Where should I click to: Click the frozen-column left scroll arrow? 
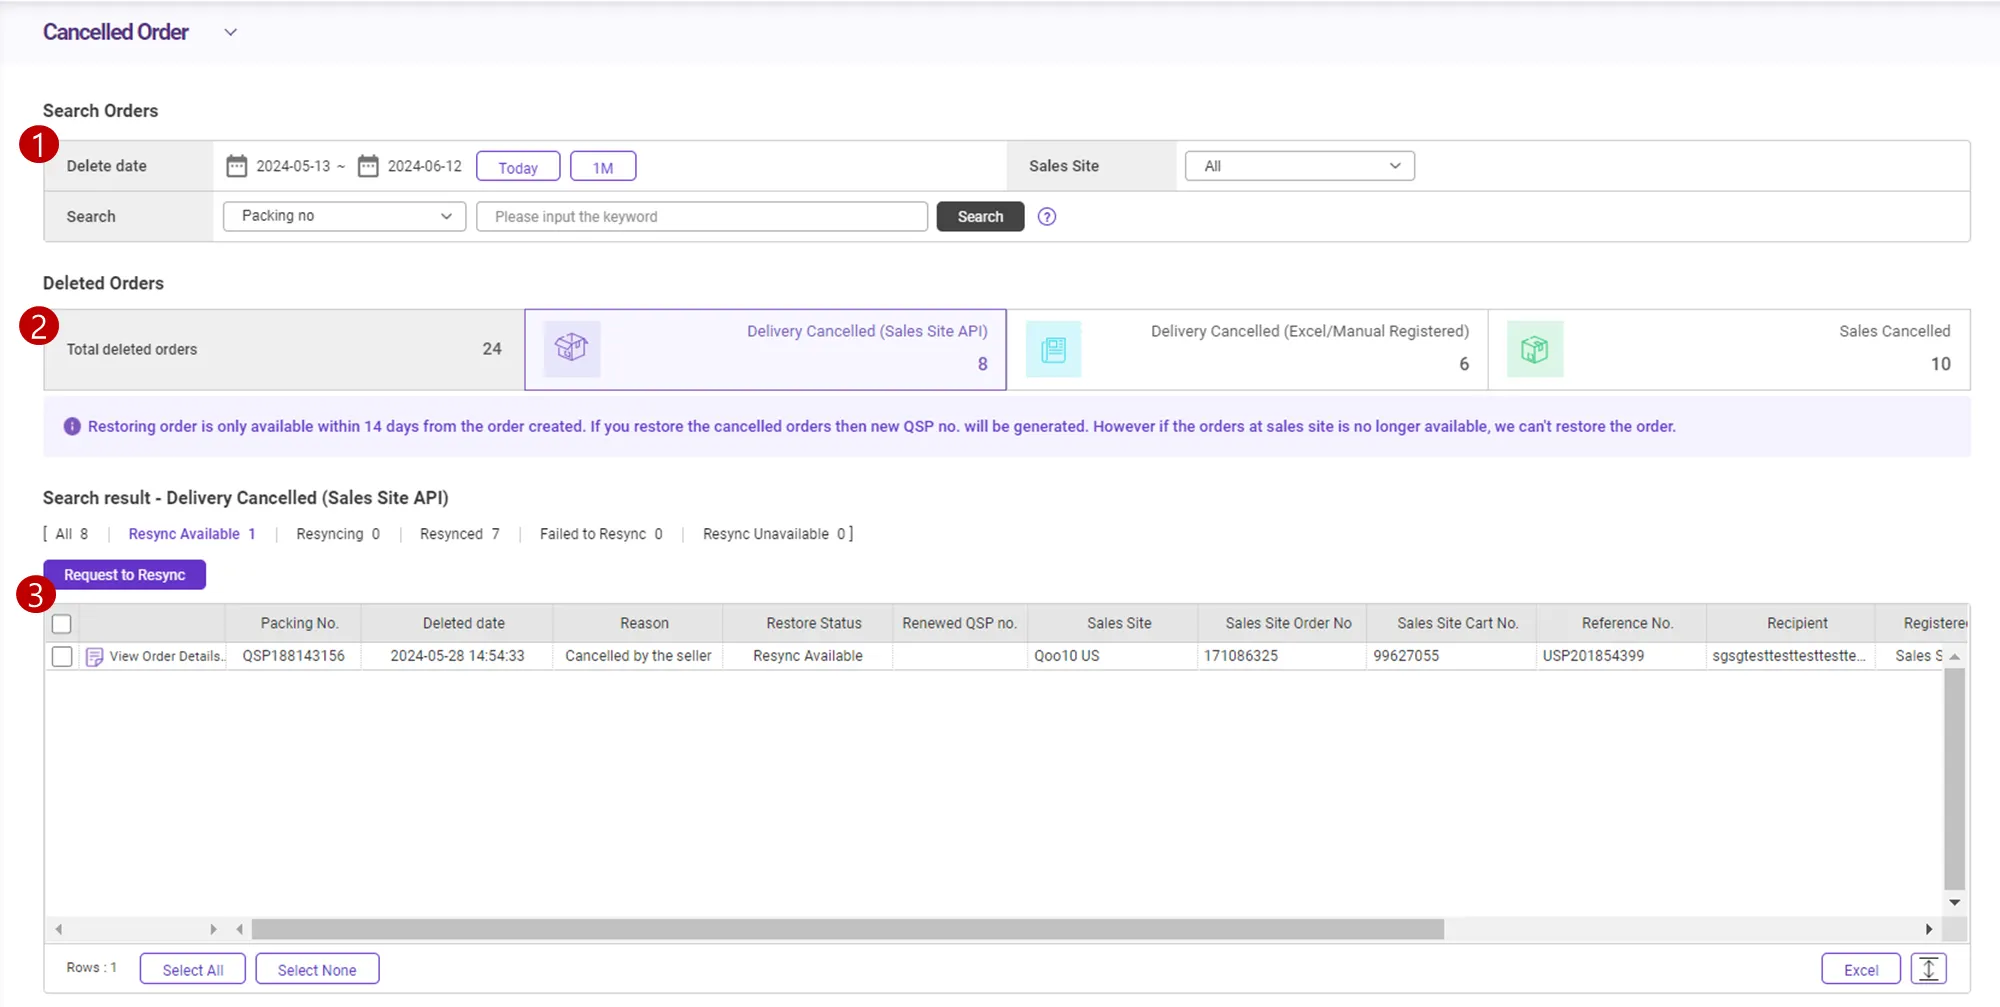(59, 930)
